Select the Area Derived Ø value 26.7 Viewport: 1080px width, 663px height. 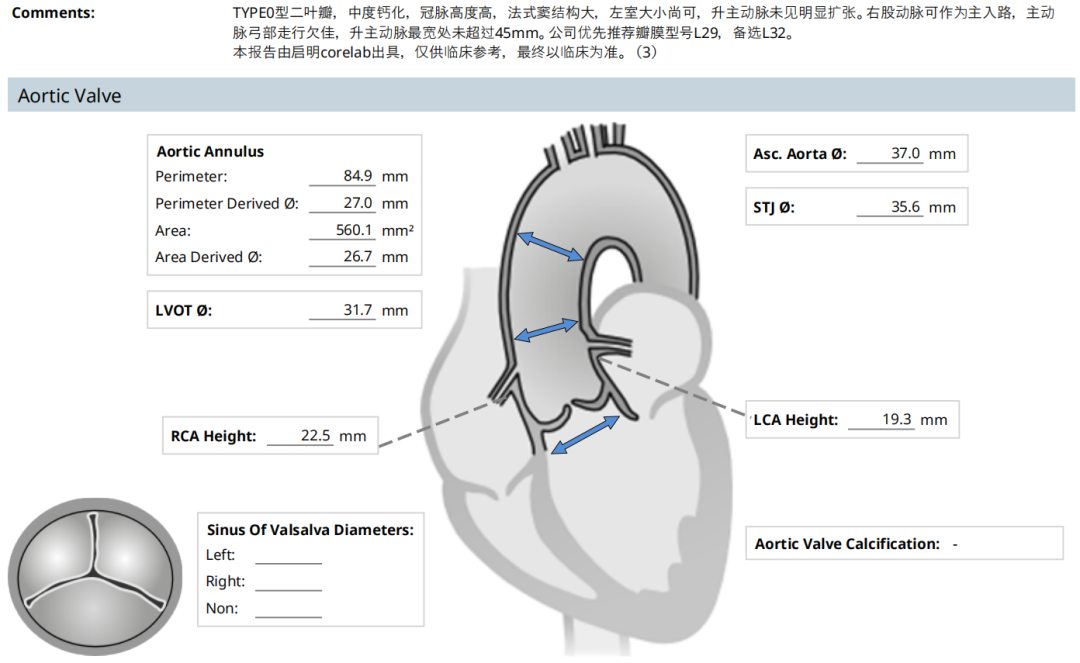(358, 257)
